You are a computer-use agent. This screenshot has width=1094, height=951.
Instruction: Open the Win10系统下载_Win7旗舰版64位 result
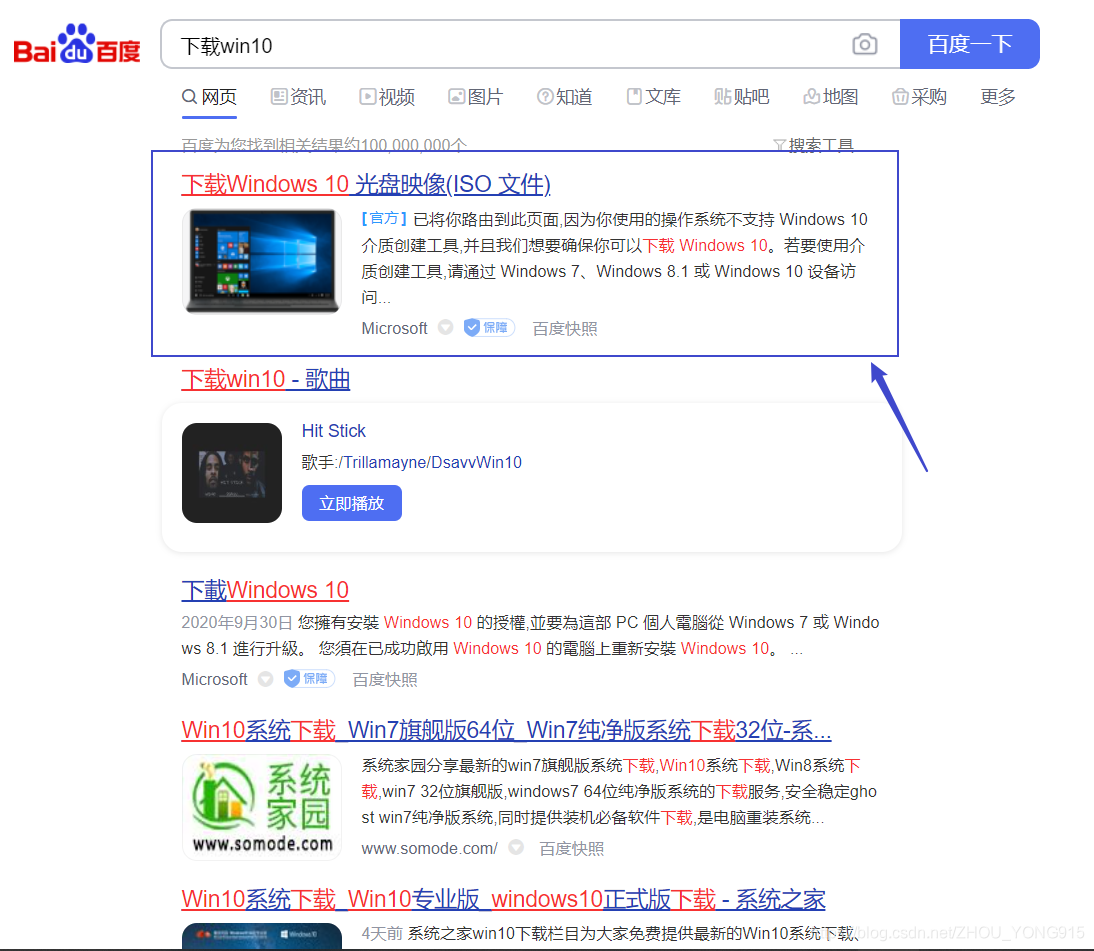click(x=507, y=731)
